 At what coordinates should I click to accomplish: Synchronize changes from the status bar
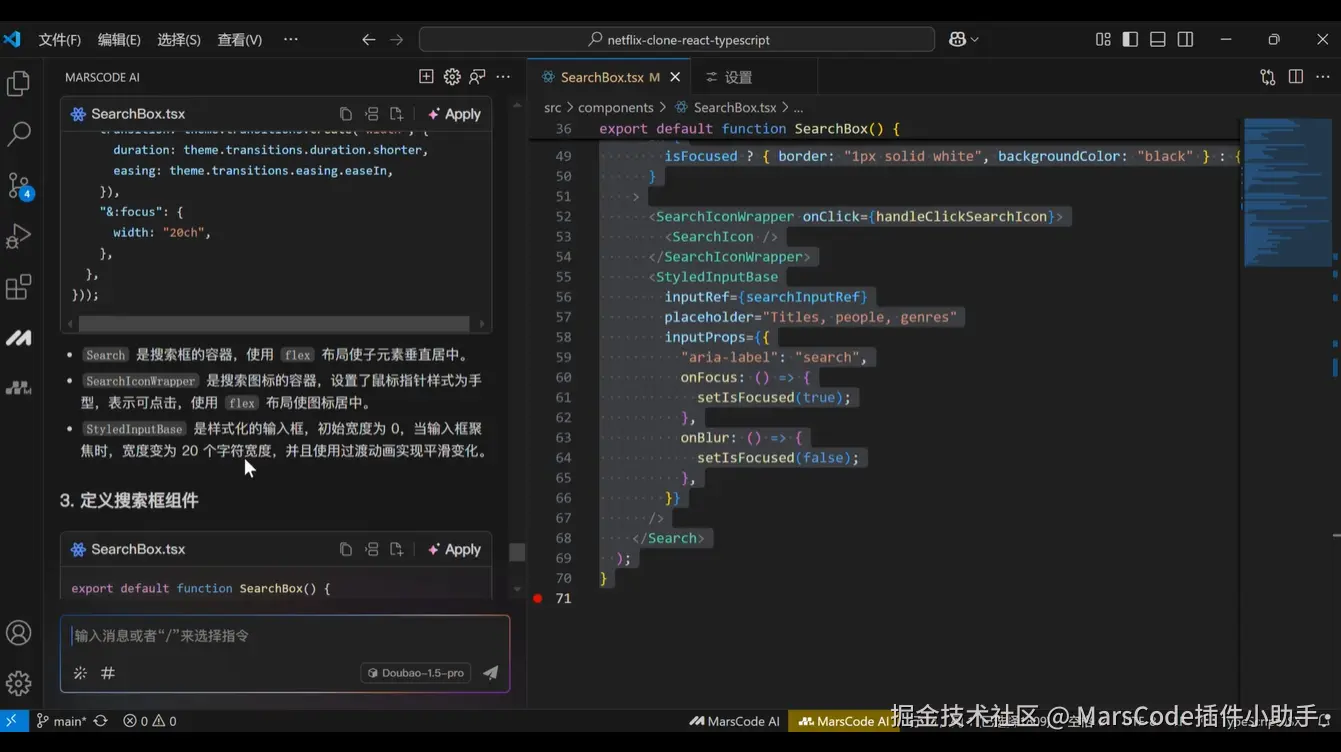101,721
